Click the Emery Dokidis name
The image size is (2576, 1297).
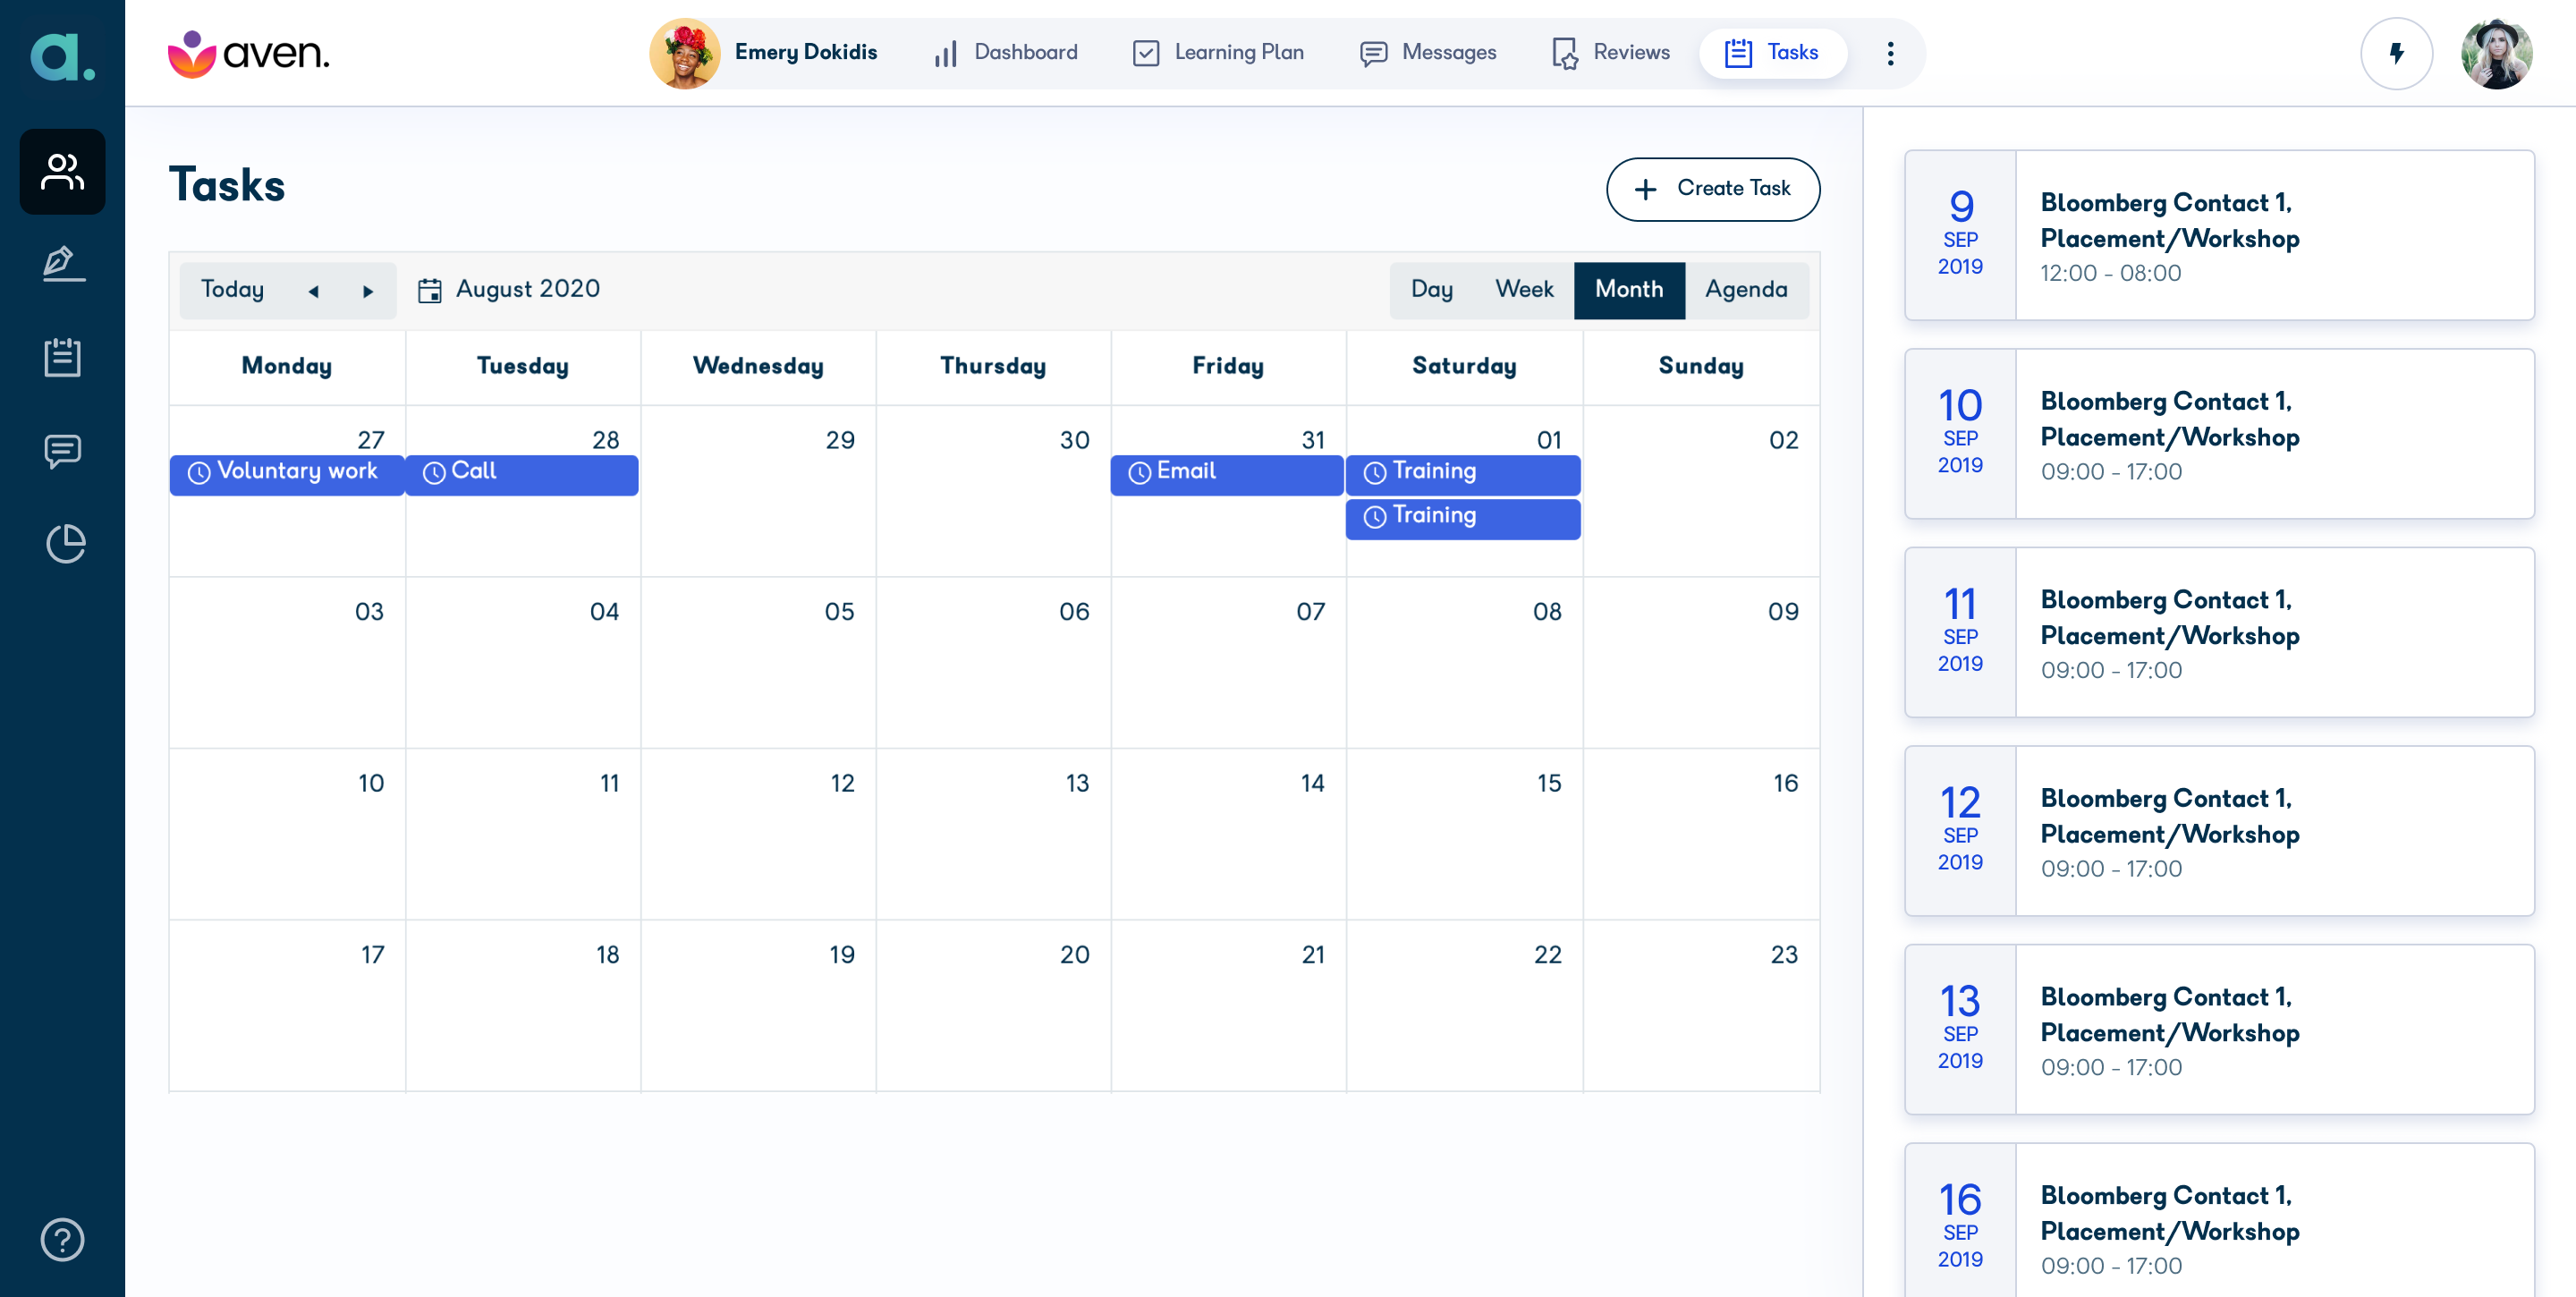point(805,53)
